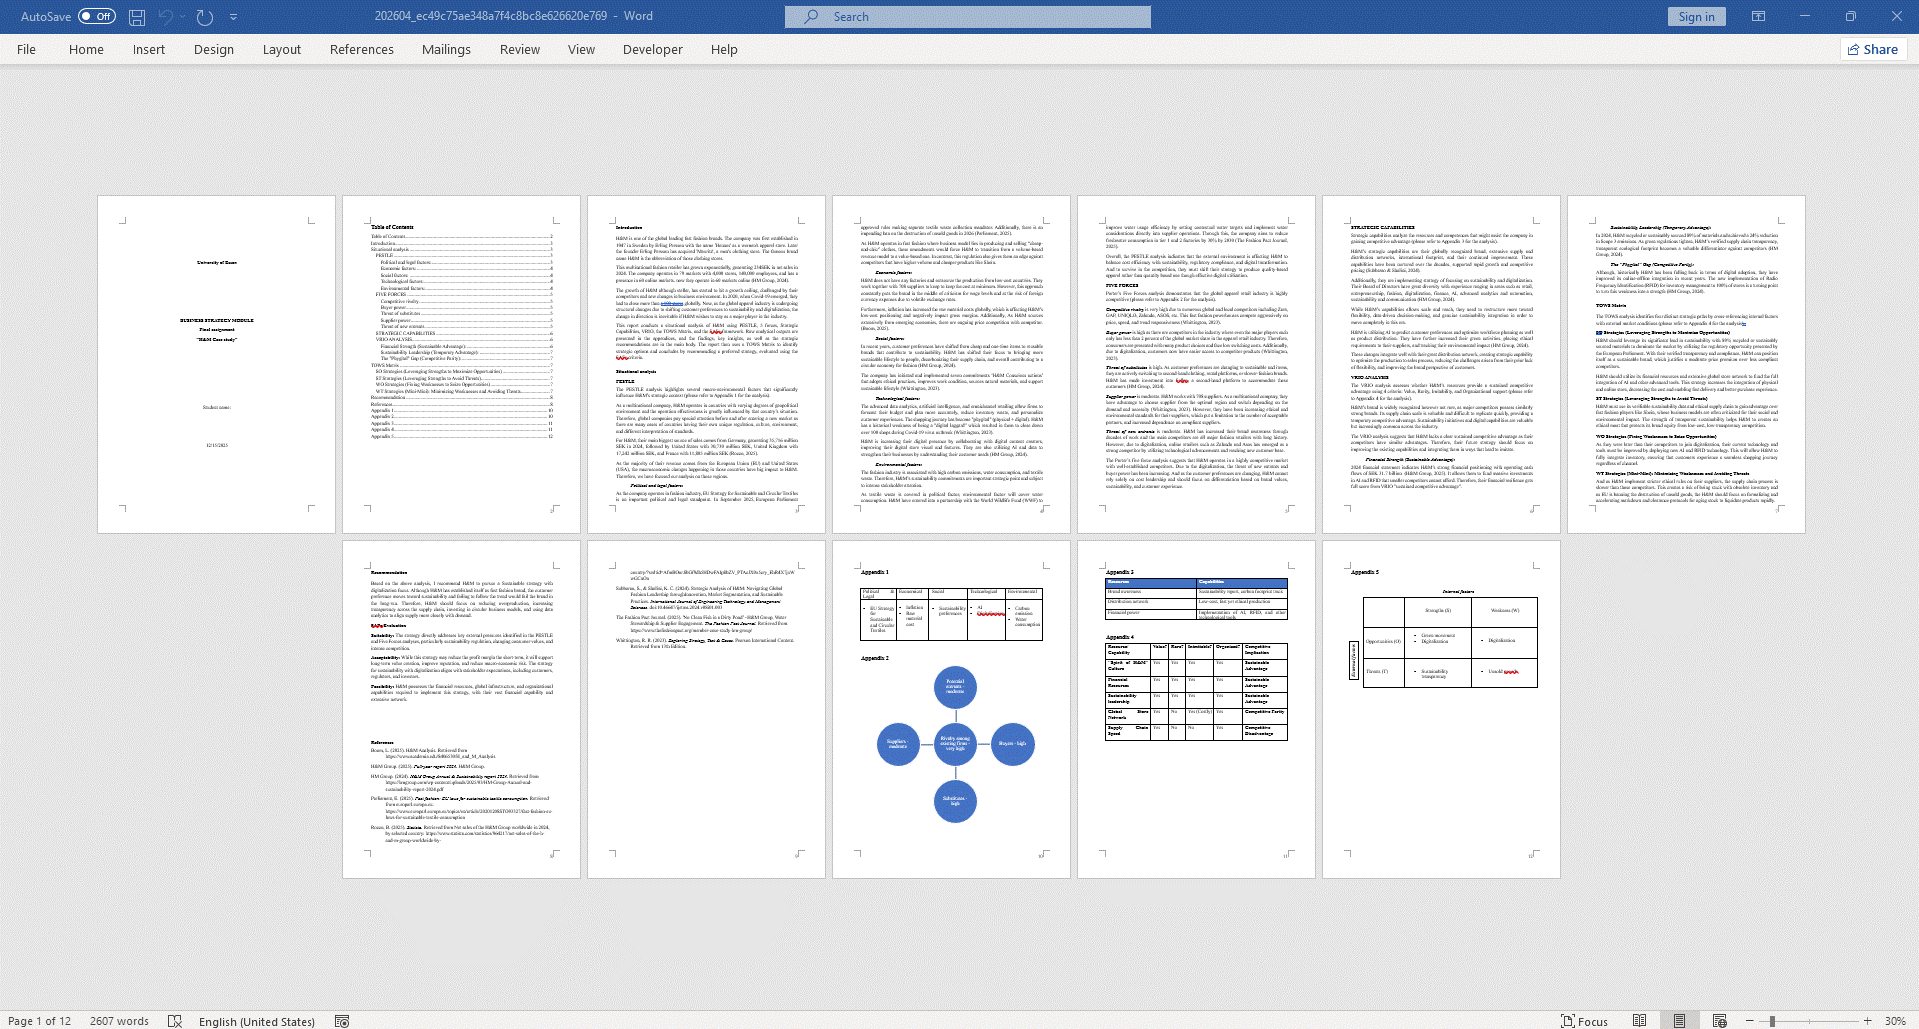
Task: Click in the Search box
Action: click(967, 17)
